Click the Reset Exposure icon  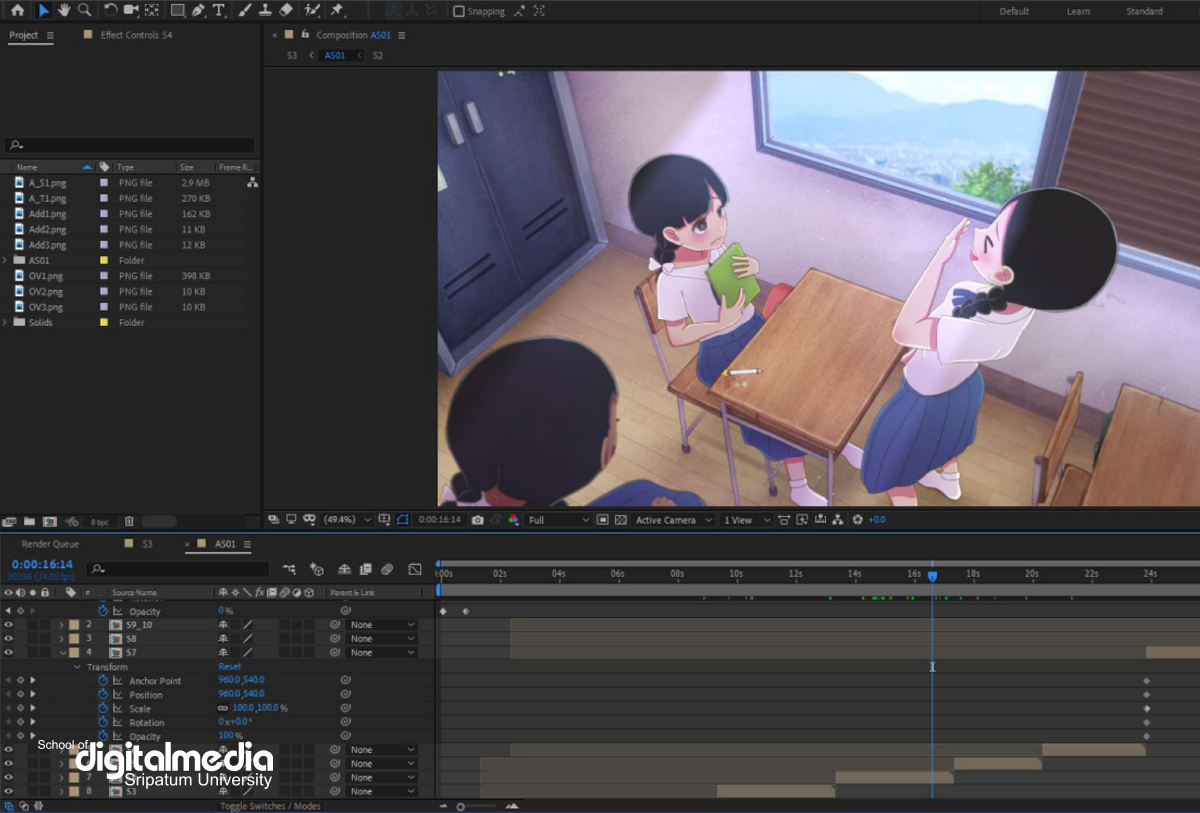point(858,520)
